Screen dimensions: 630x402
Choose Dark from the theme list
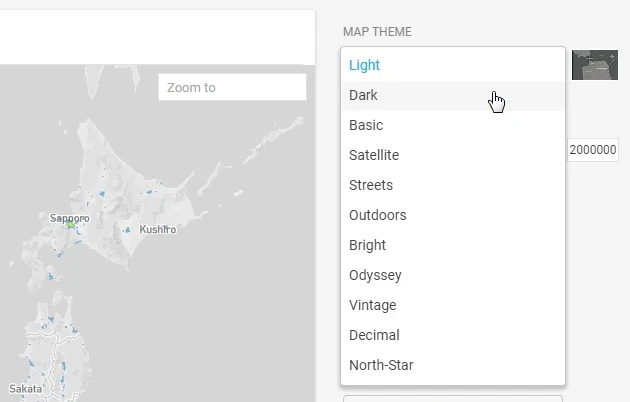pos(453,96)
